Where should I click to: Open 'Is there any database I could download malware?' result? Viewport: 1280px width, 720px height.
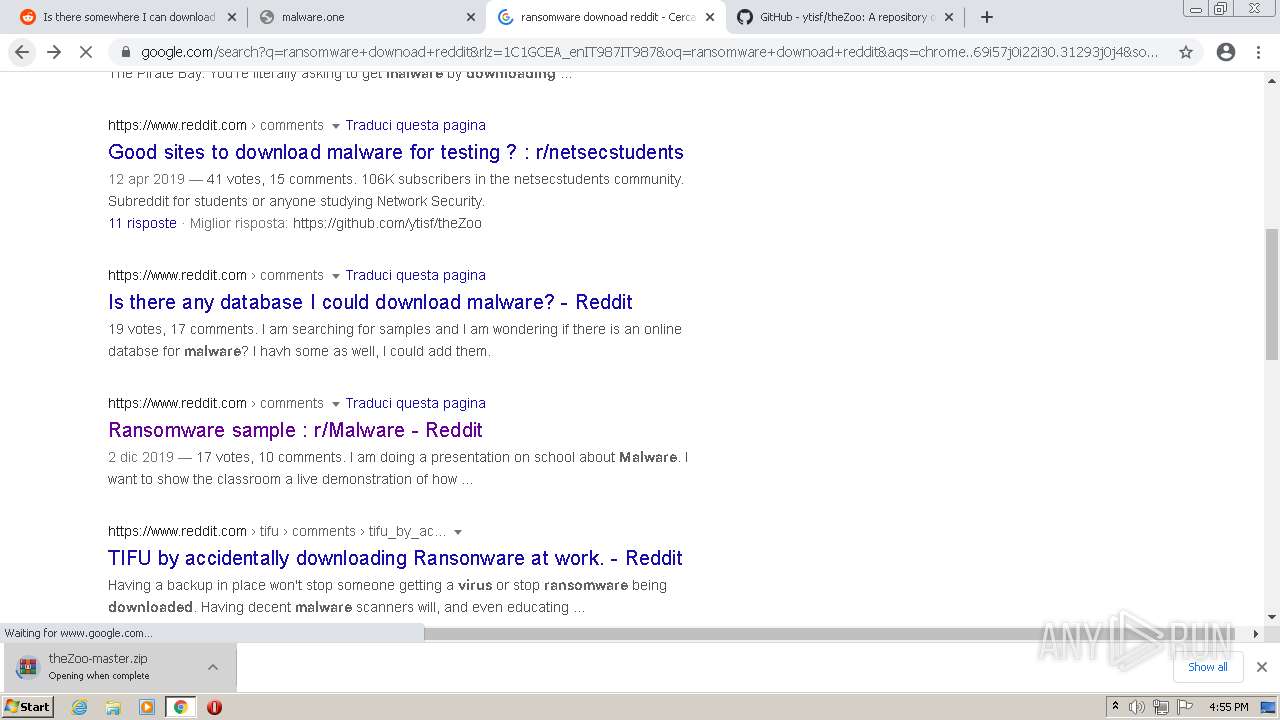pyautogui.click(x=370, y=302)
